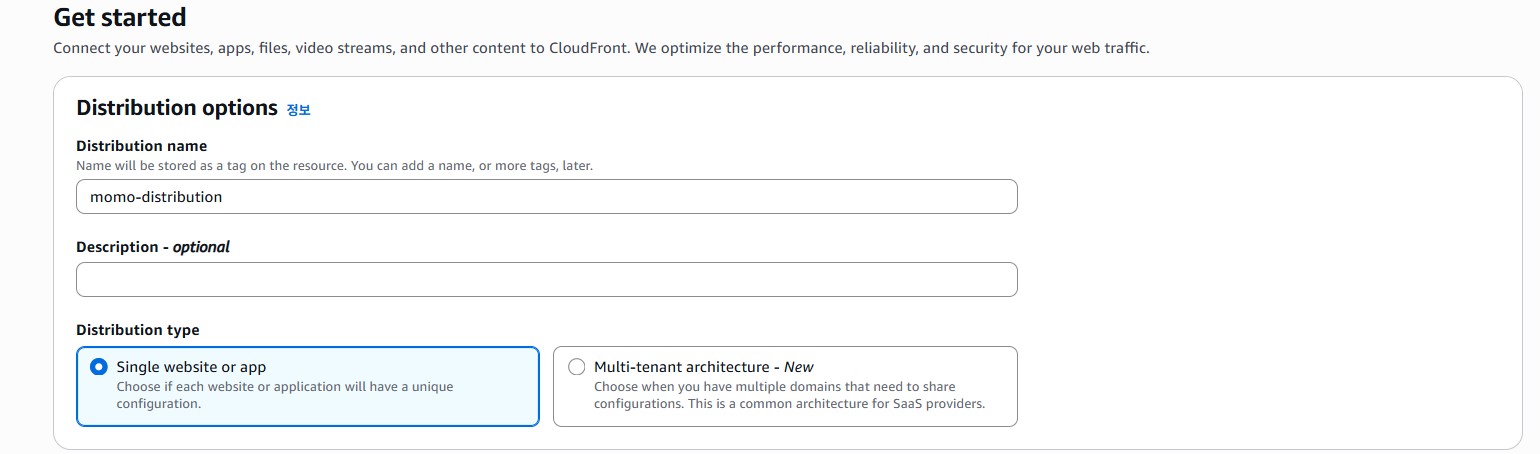Viewport: 1540px width, 454px height.
Task: Click the 'Distribution options' section heading
Action: pyautogui.click(x=176, y=108)
